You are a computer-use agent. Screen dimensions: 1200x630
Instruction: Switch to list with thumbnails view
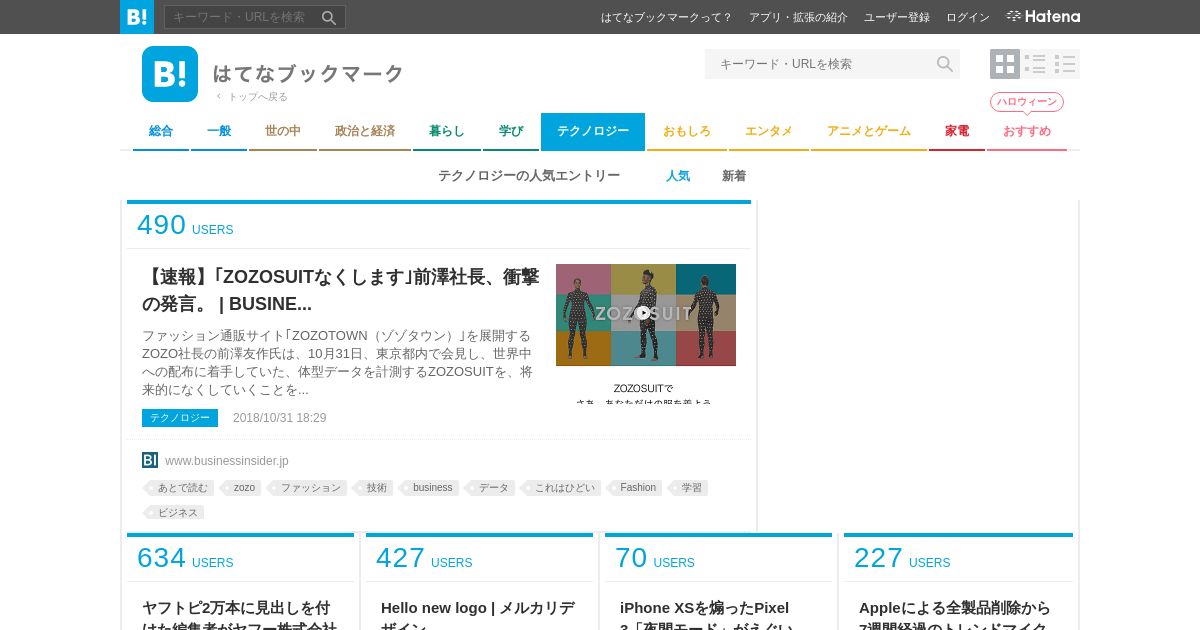(1035, 64)
